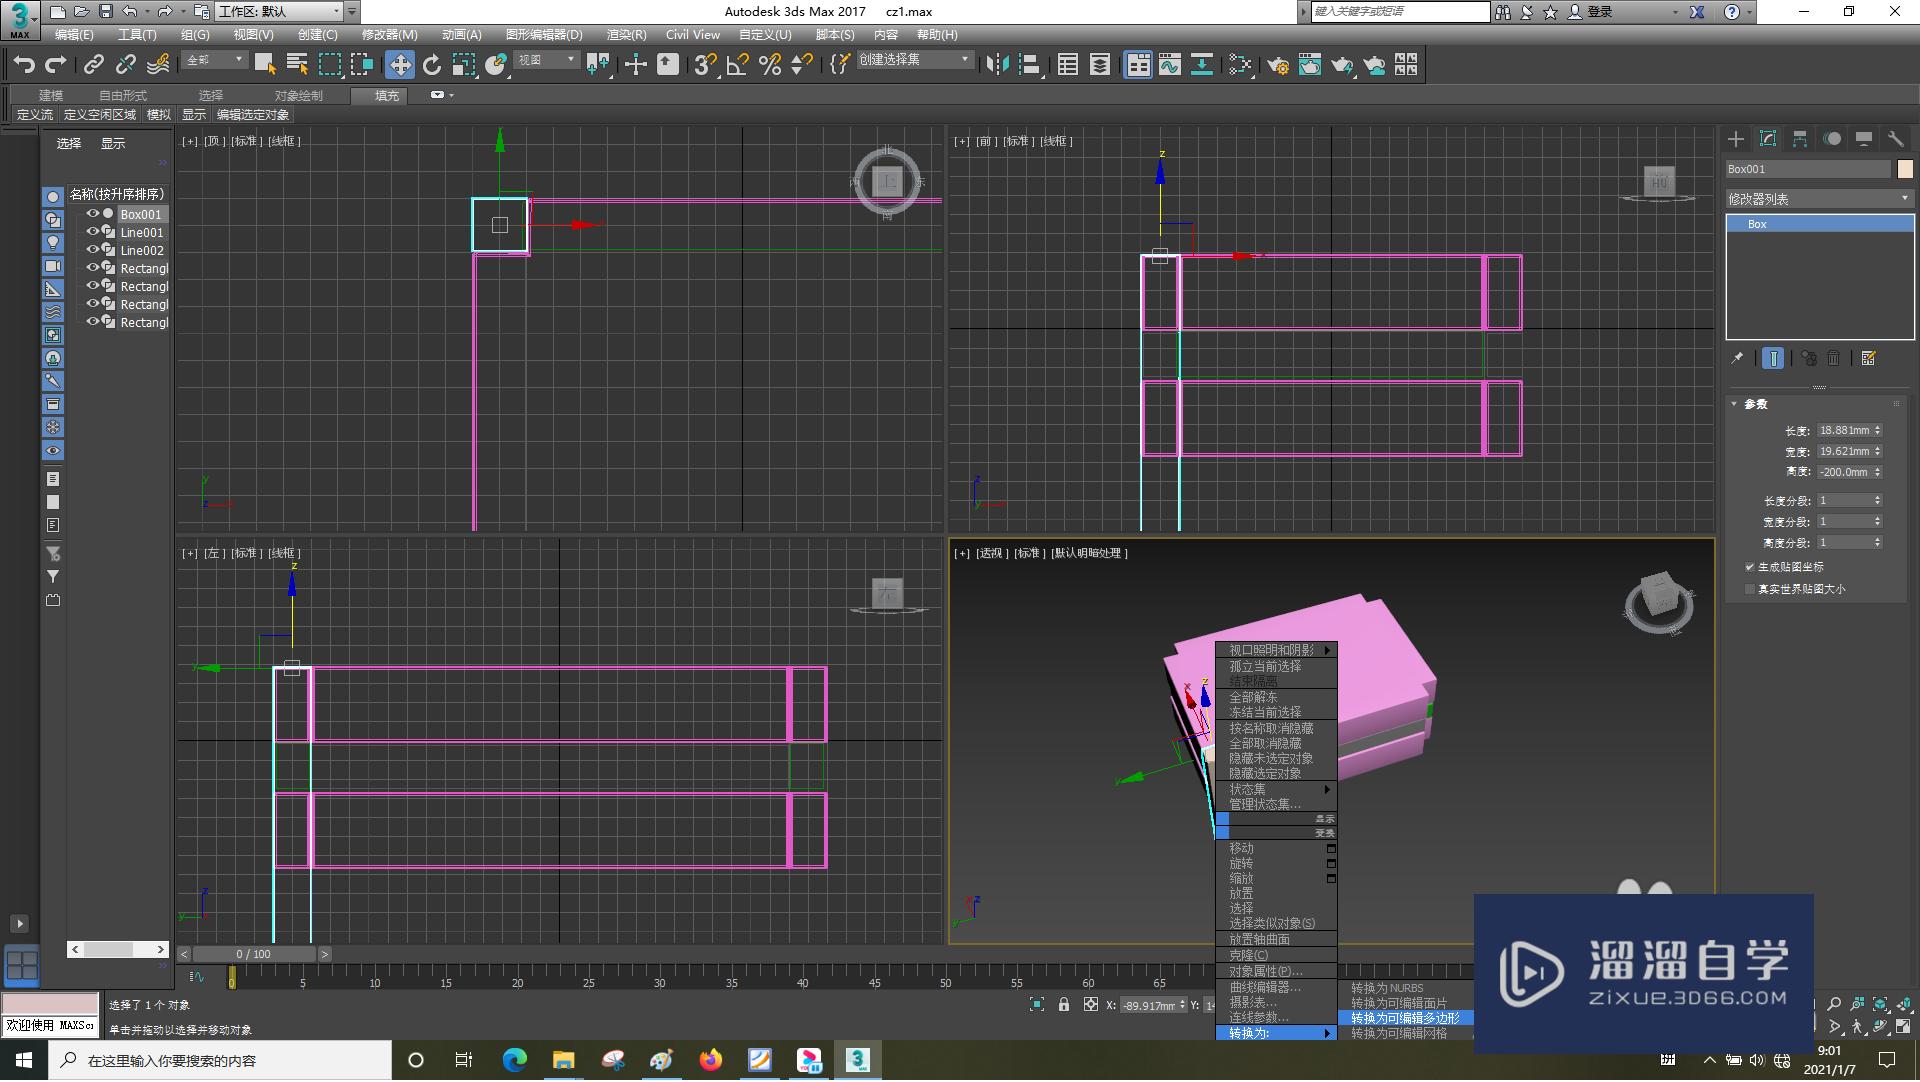Click the Render in Cloud teapot icon

(1375, 65)
